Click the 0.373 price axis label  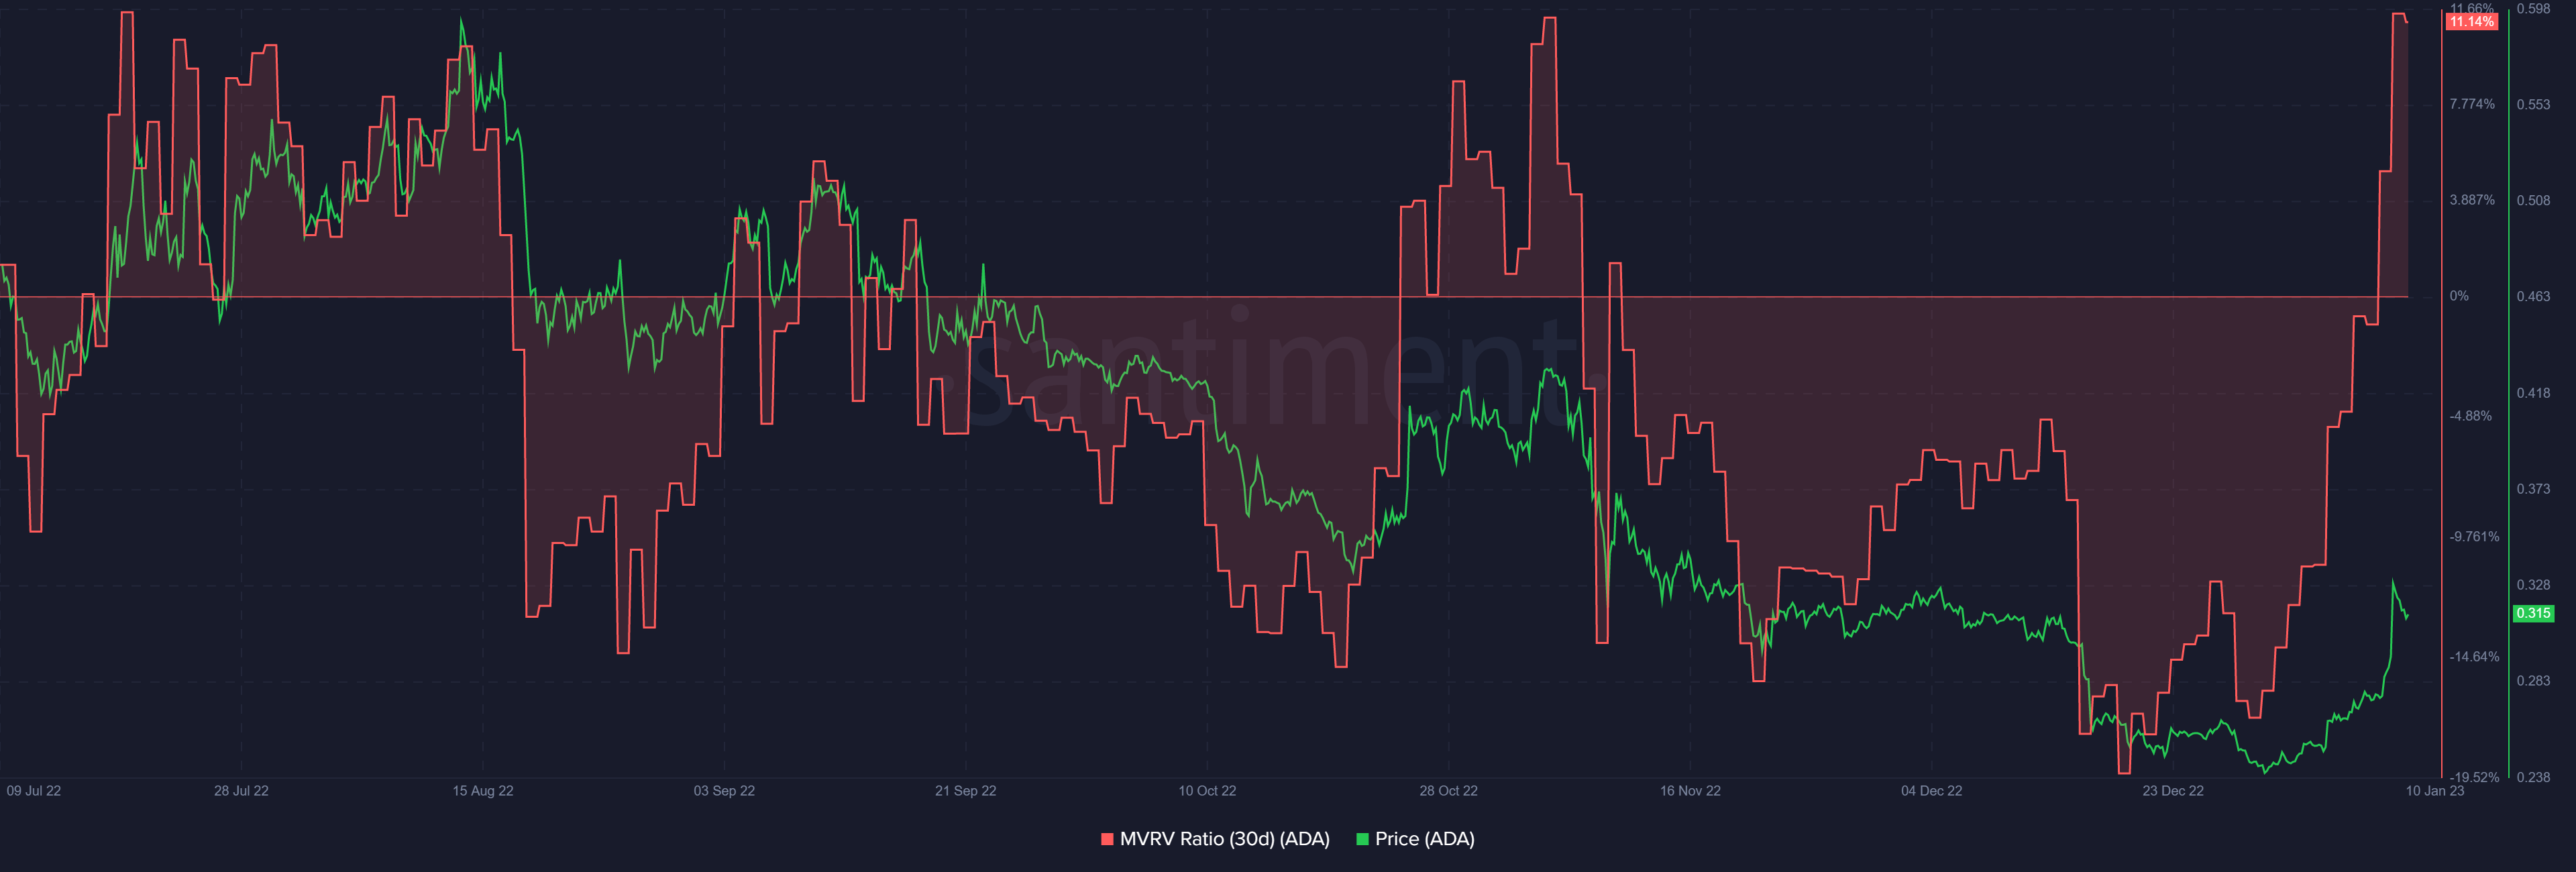pyautogui.click(x=2533, y=489)
